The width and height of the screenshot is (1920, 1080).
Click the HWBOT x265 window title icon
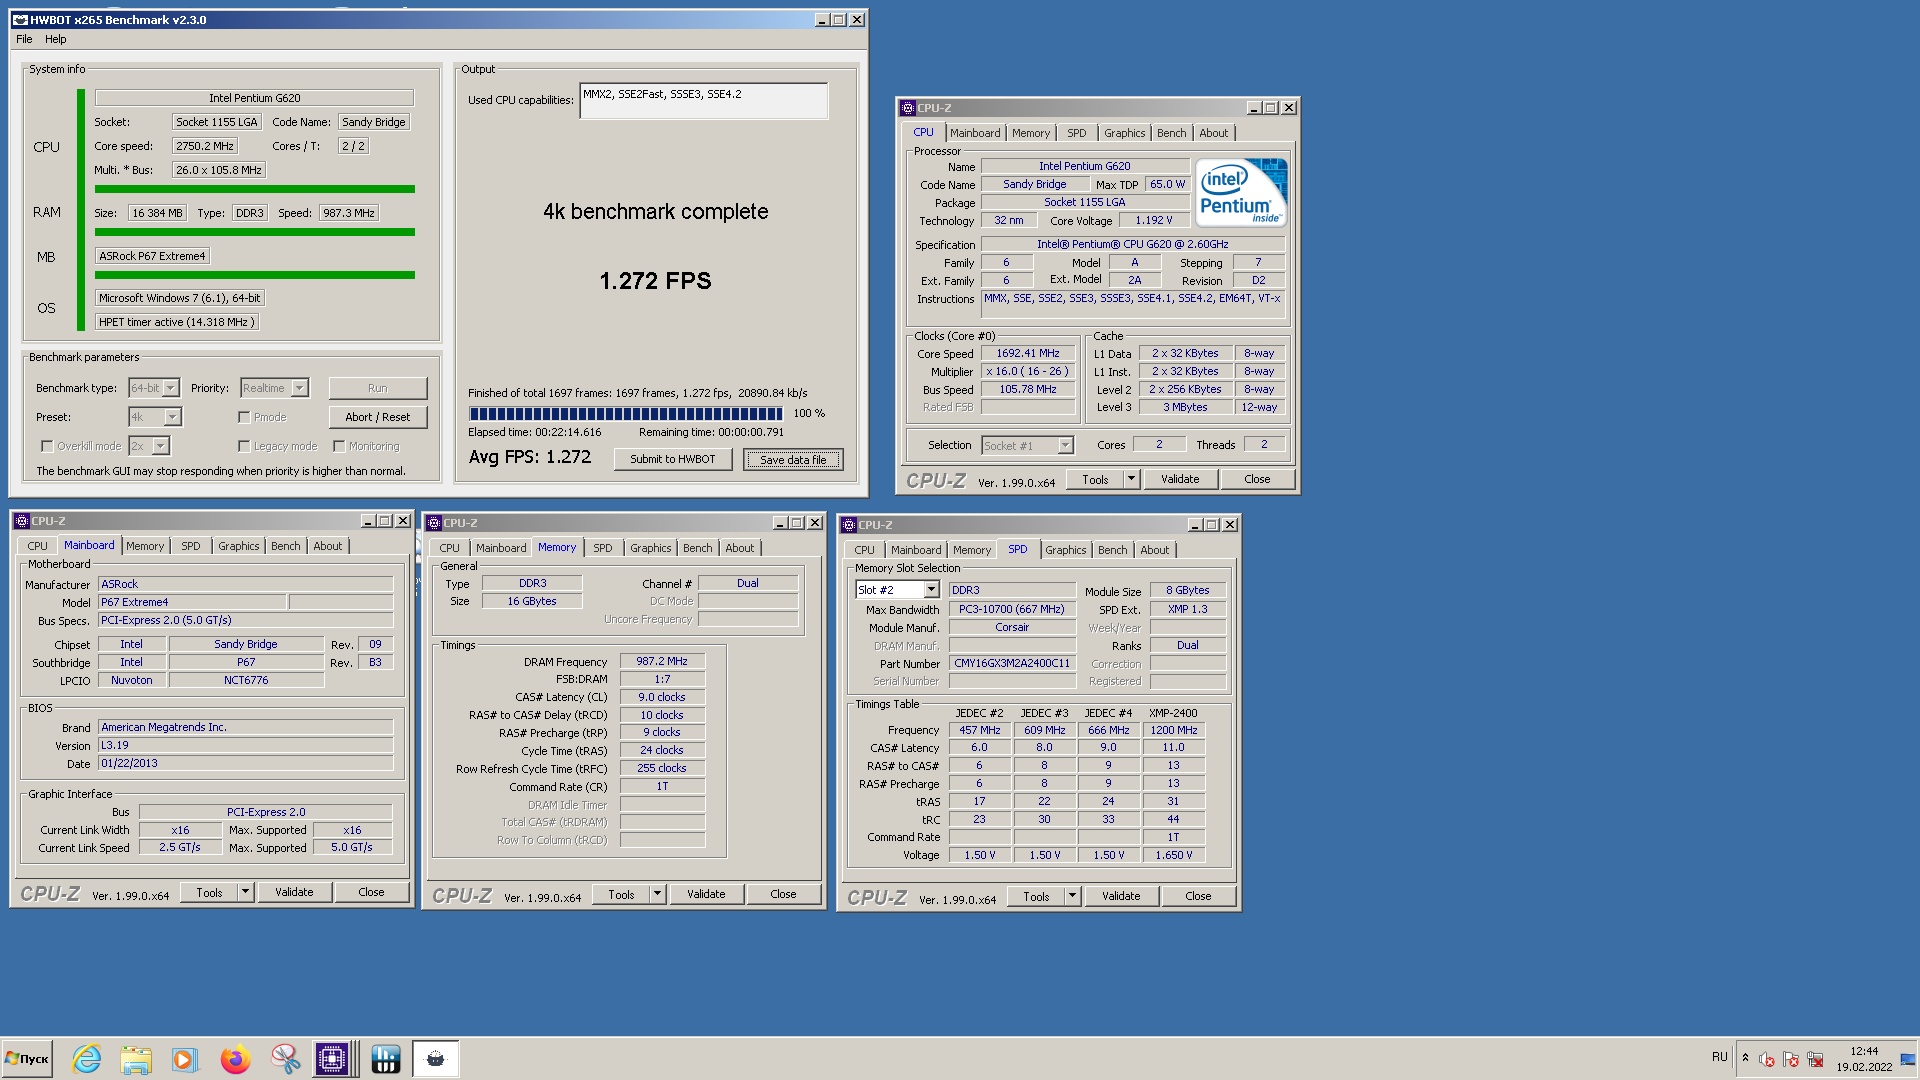20,19
